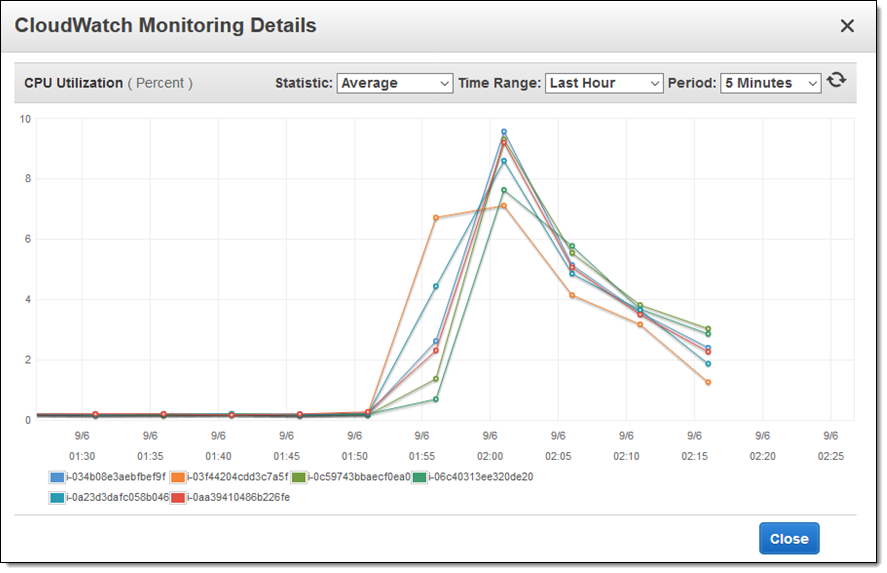The height and width of the screenshot is (573, 887).
Task: Open the Statistic dropdown showing Average
Action: pos(395,83)
